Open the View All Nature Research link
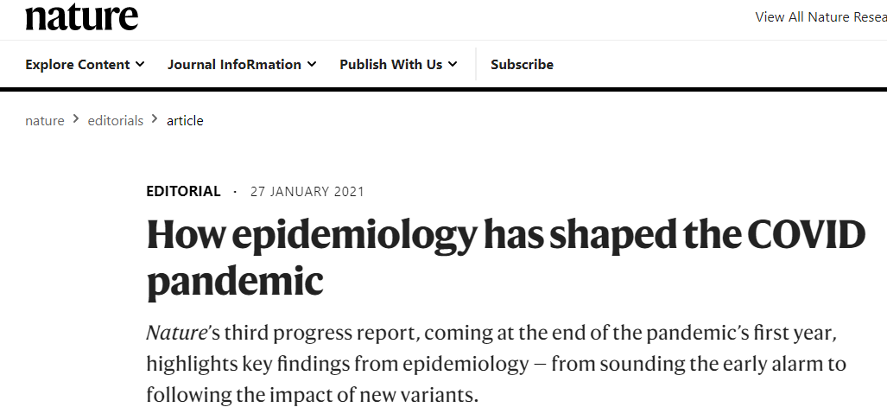887x420 pixels. click(x=821, y=17)
